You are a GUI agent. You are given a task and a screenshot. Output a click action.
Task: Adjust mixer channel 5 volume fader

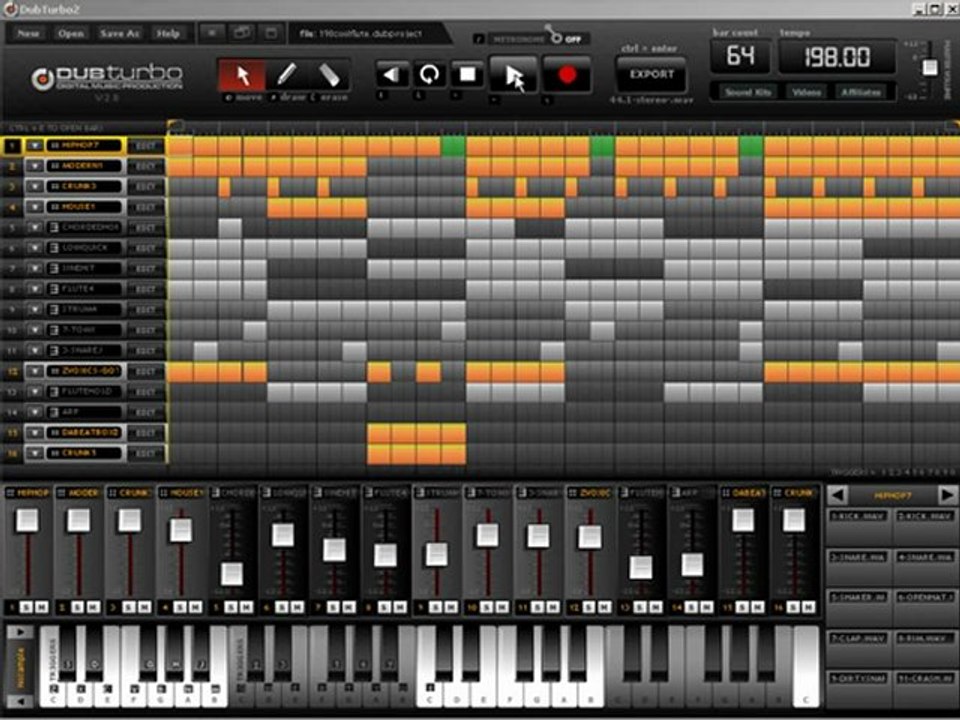point(232,574)
